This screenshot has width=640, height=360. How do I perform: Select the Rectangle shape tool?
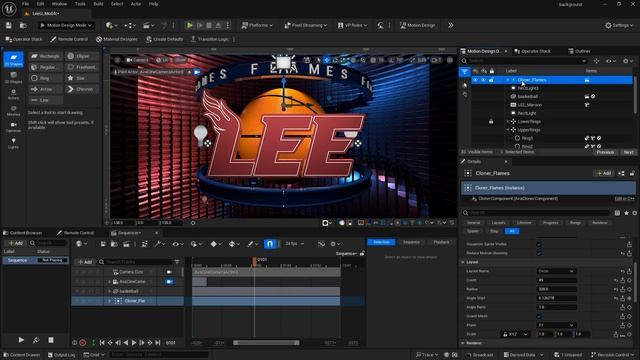46,56
